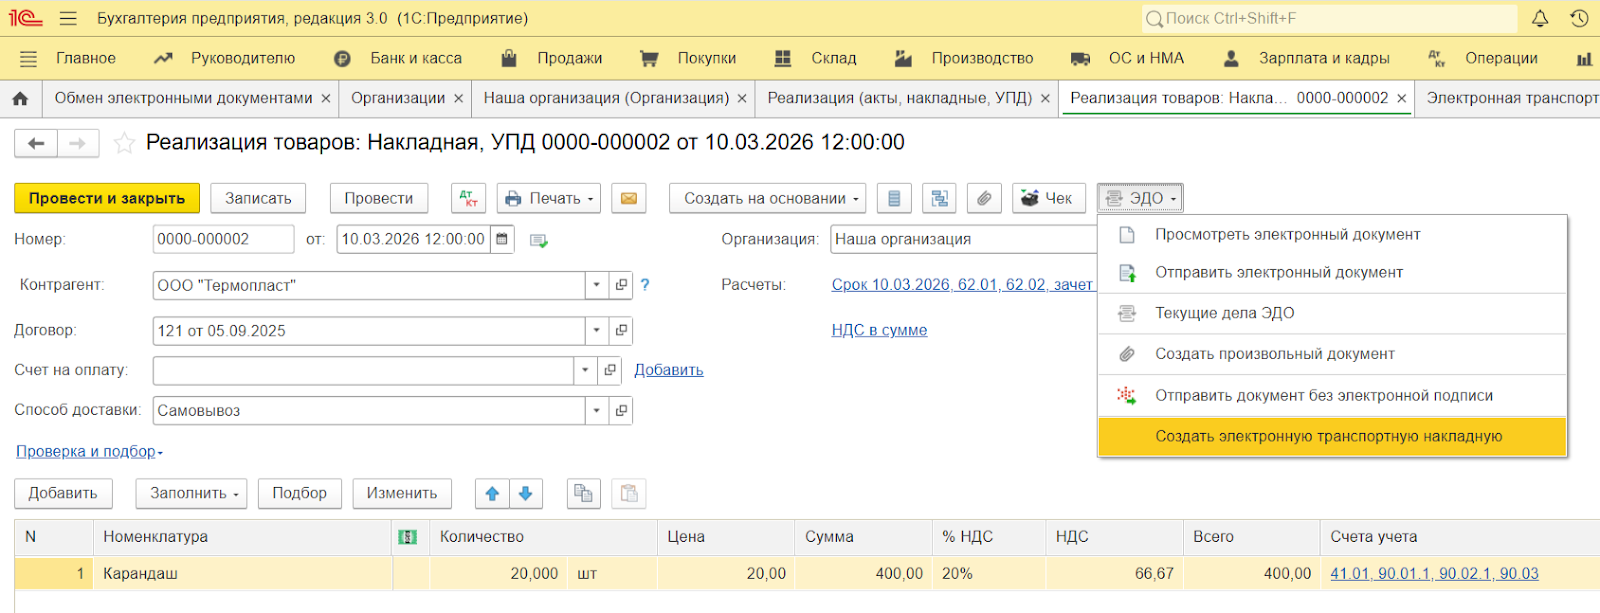Click the НДС в сумме link

[879, 330]
